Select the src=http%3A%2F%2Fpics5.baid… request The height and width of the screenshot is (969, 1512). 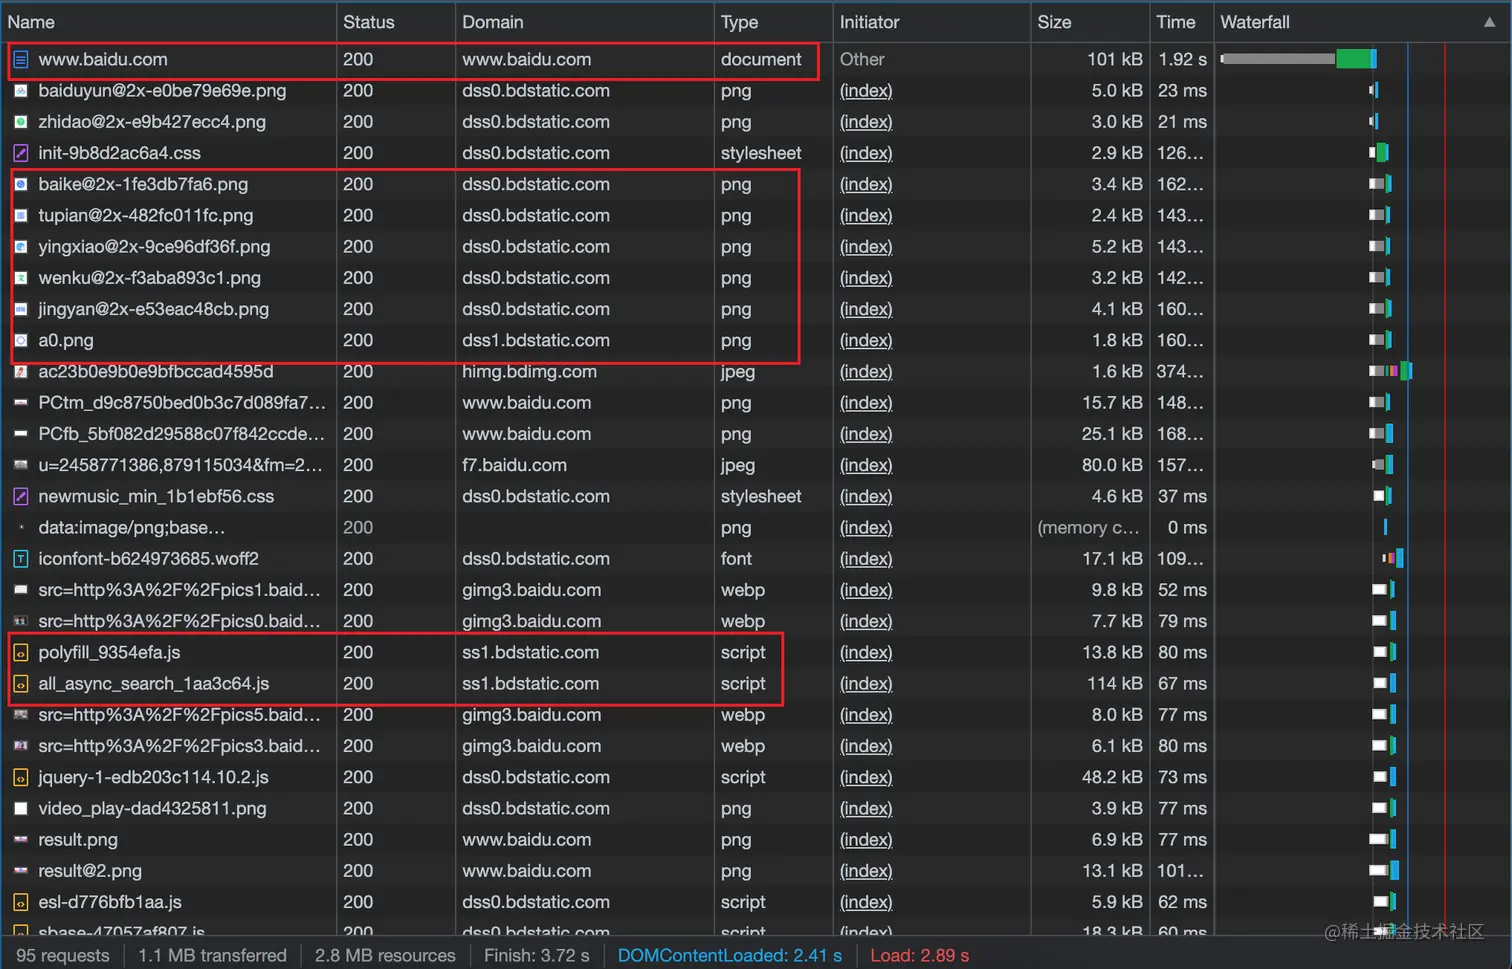pos(179,715)
